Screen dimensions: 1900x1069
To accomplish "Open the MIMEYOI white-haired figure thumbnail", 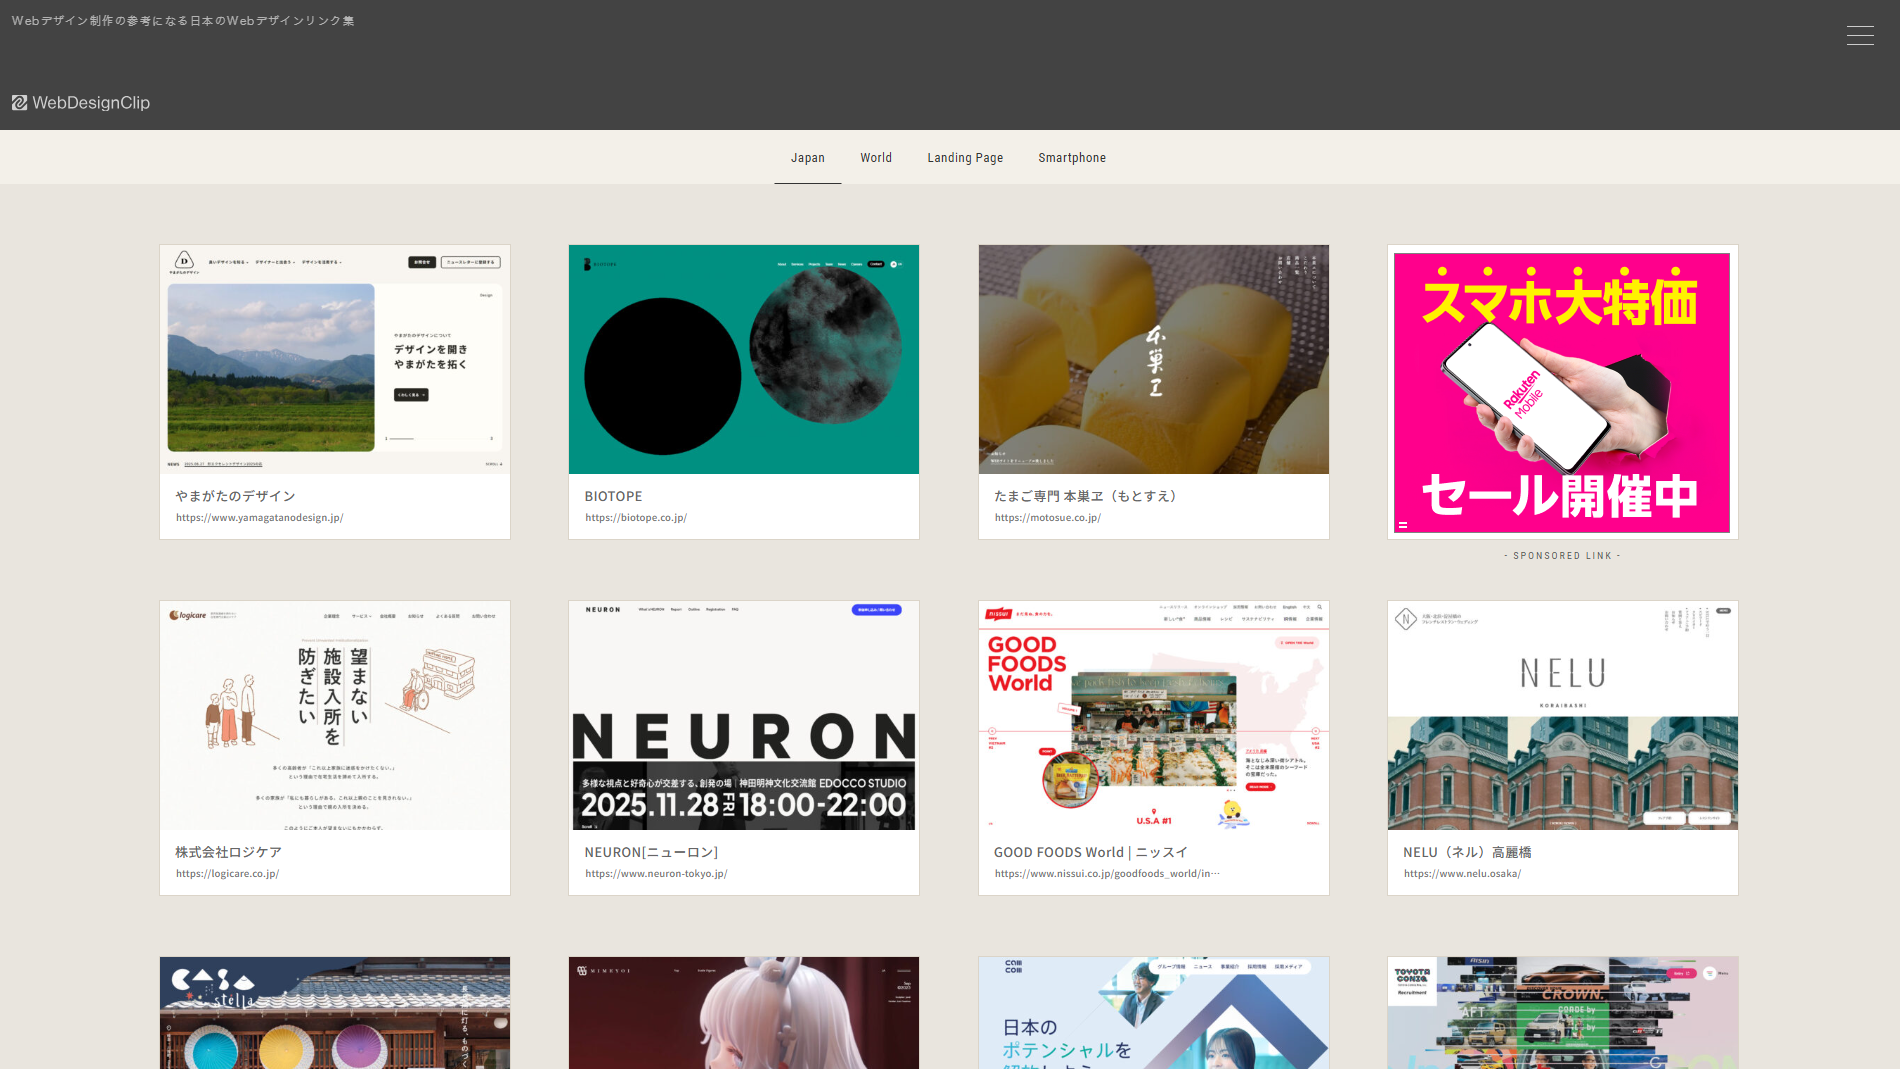I will [744, 1013].
